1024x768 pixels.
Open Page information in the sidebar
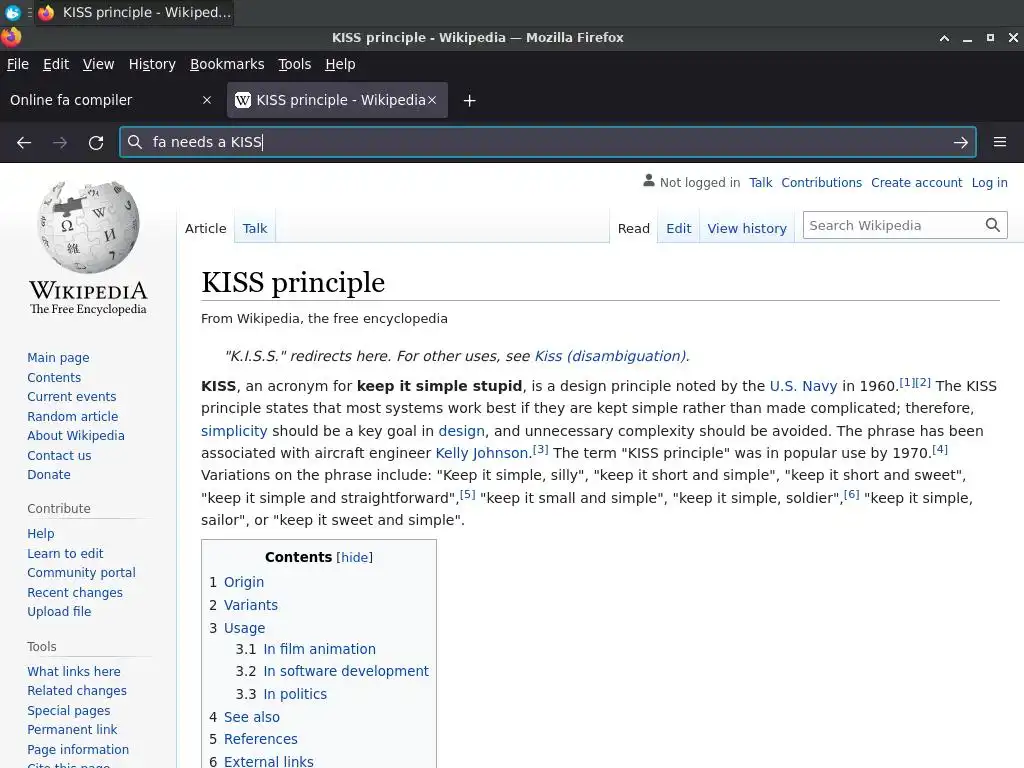click(78, 750)
